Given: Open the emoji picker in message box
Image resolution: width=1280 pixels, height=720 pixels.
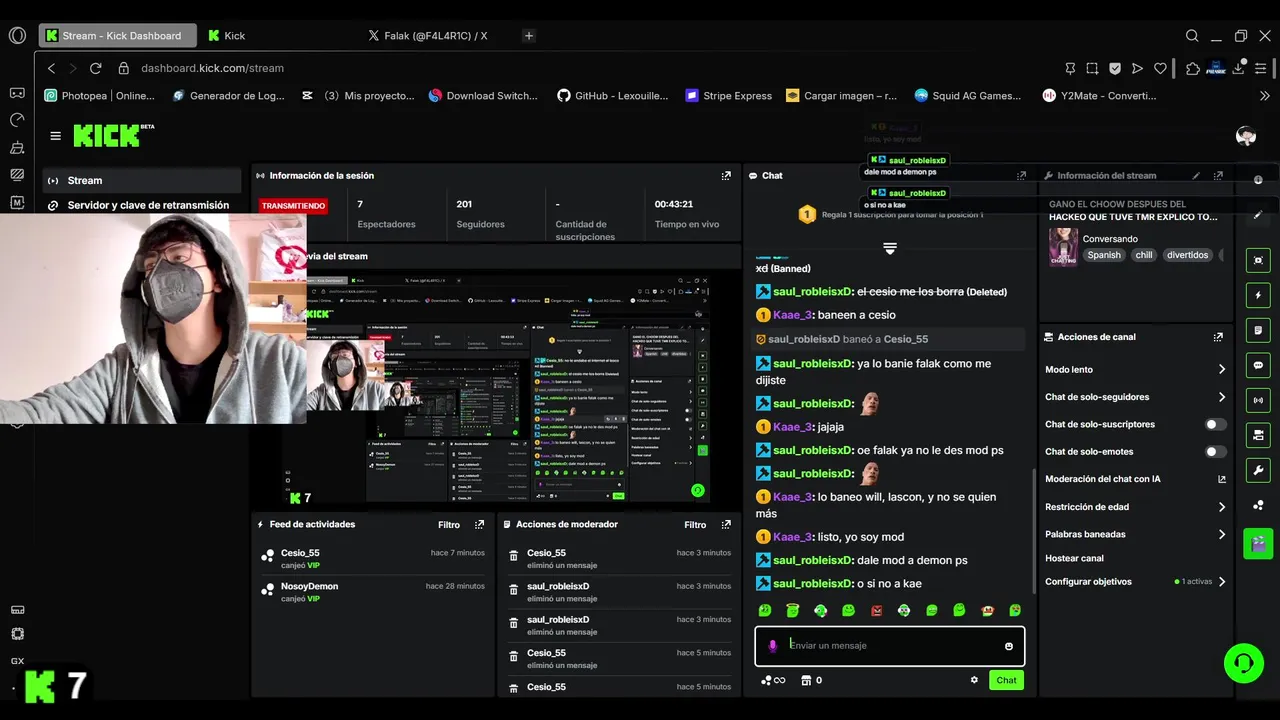Looking at the screenshot, I should [1008, 646].
